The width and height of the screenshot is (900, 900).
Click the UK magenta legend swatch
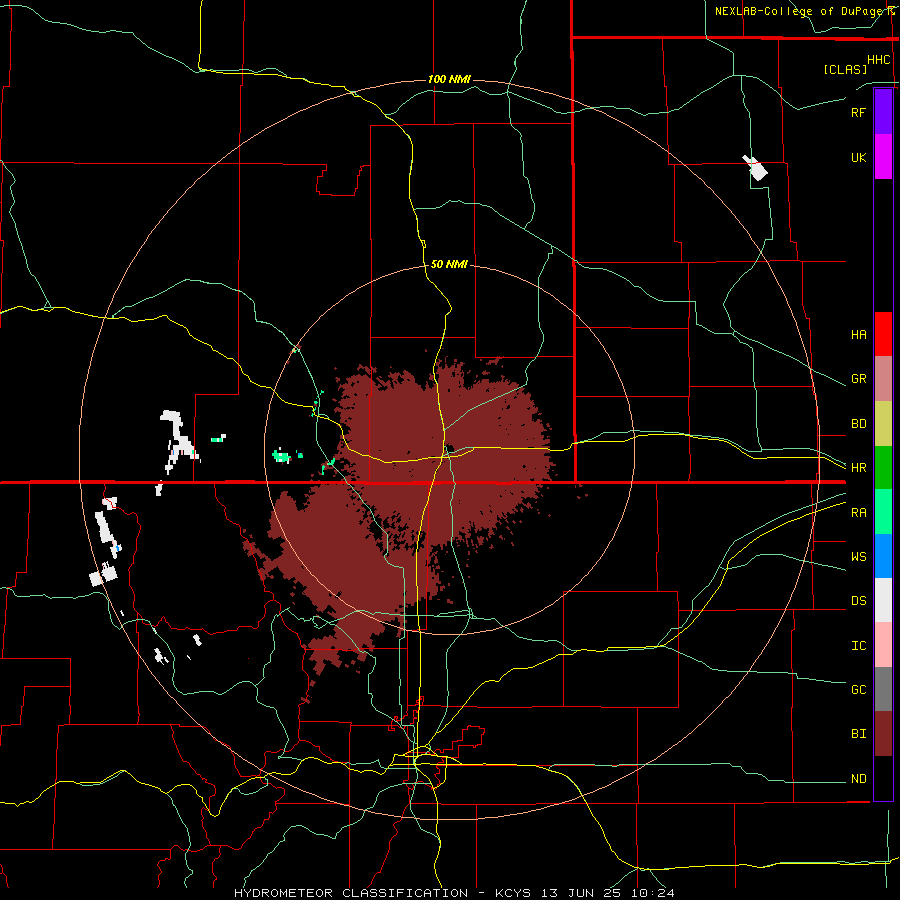883,157
